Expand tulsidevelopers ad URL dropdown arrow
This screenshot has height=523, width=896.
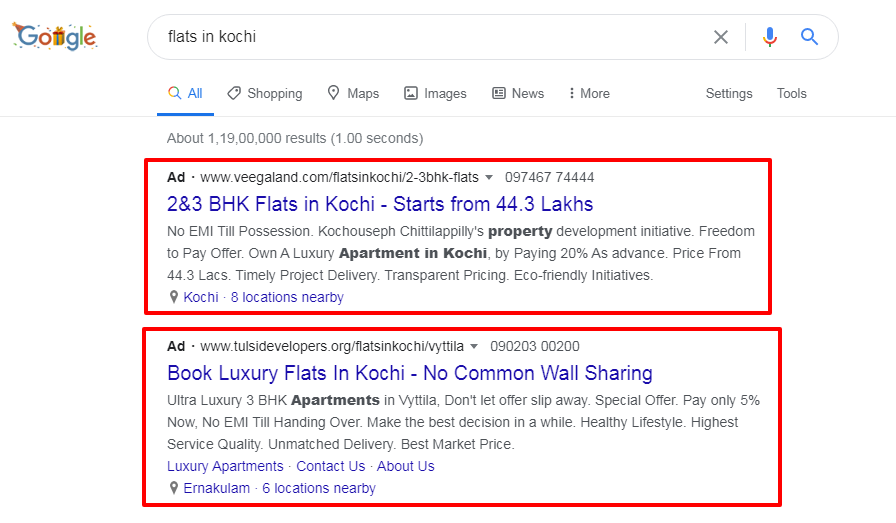(x=474, y=346)
